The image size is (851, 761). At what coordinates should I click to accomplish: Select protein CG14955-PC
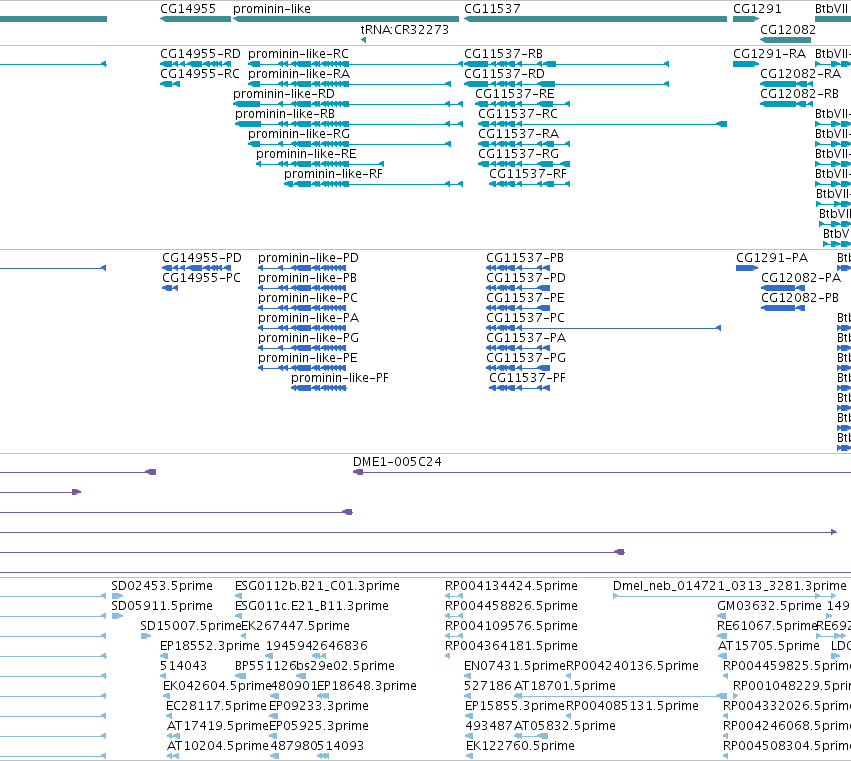(x=170, y=288)
